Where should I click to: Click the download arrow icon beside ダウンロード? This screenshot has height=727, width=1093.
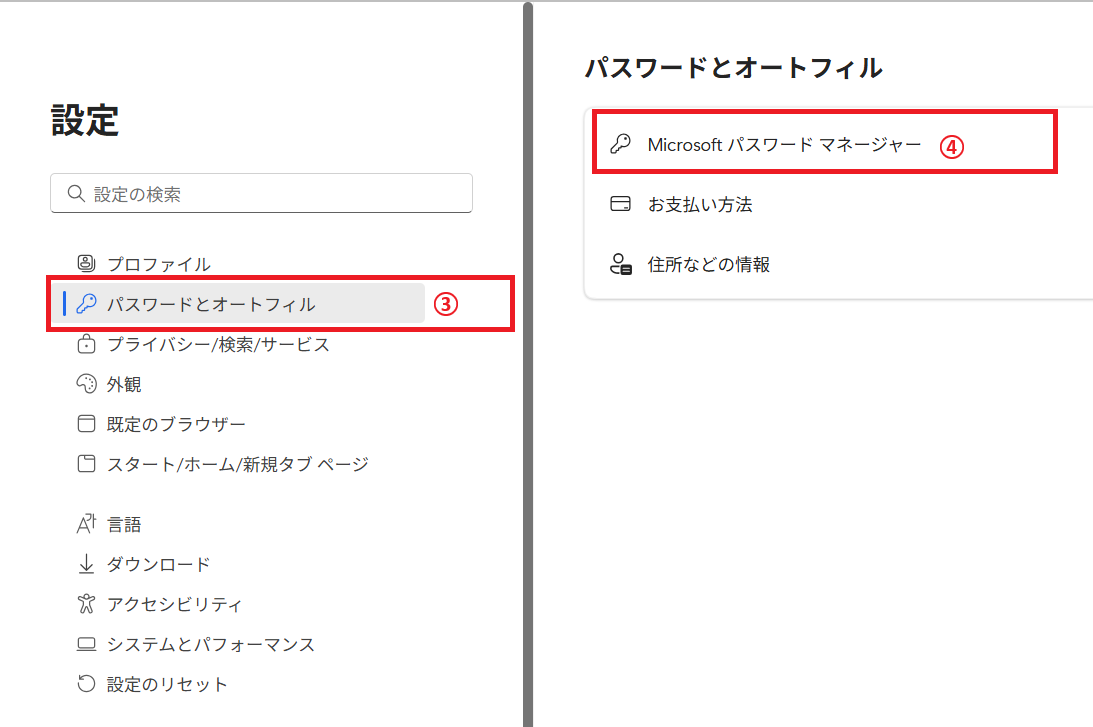(x=86, y=564)
